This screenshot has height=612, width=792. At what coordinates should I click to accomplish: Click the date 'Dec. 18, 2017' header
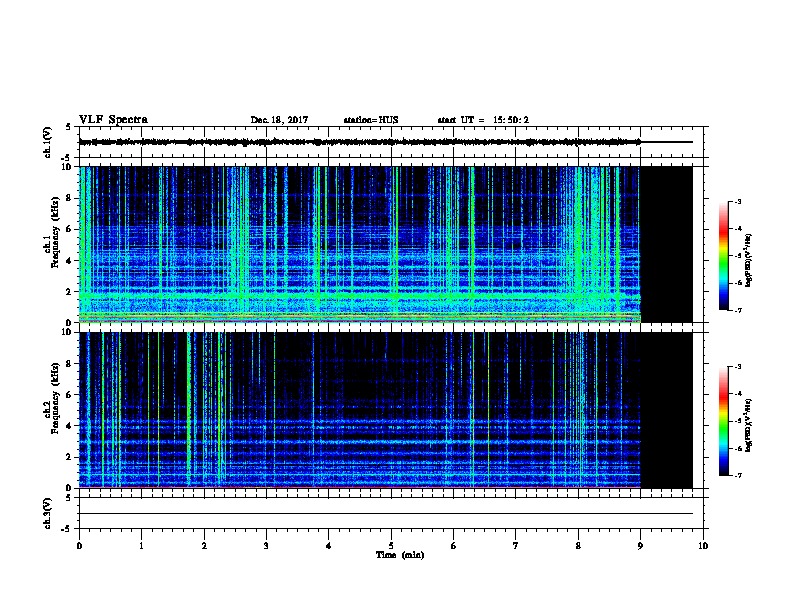(x=279, y=120)
